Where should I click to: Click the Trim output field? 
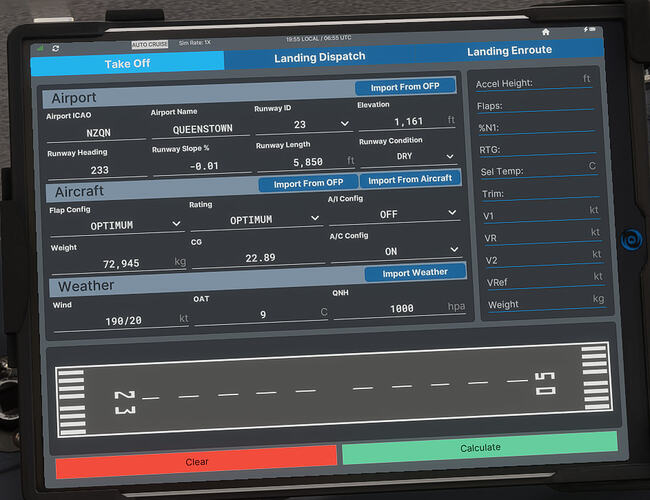click(541, 193)
